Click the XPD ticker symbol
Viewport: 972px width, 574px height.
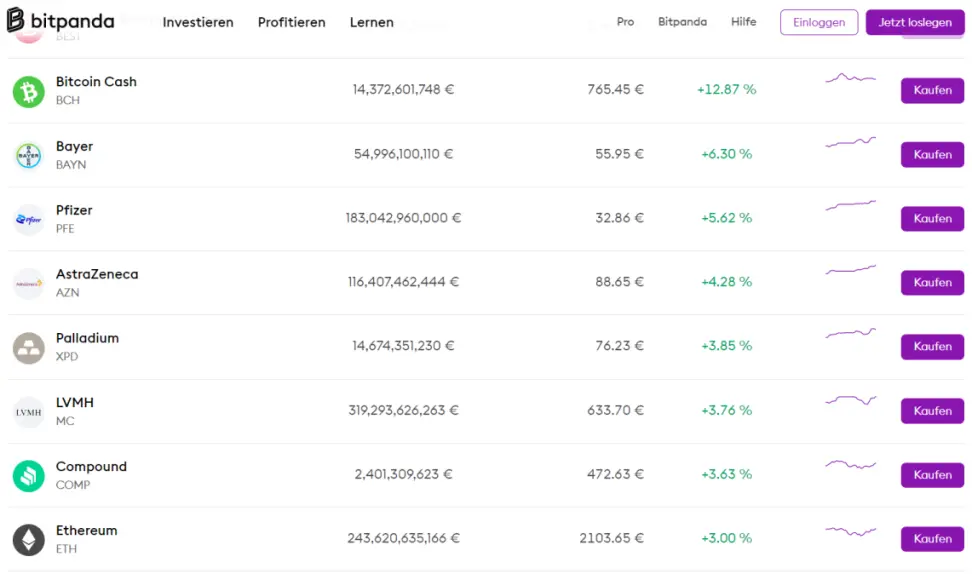pos(67,356)
